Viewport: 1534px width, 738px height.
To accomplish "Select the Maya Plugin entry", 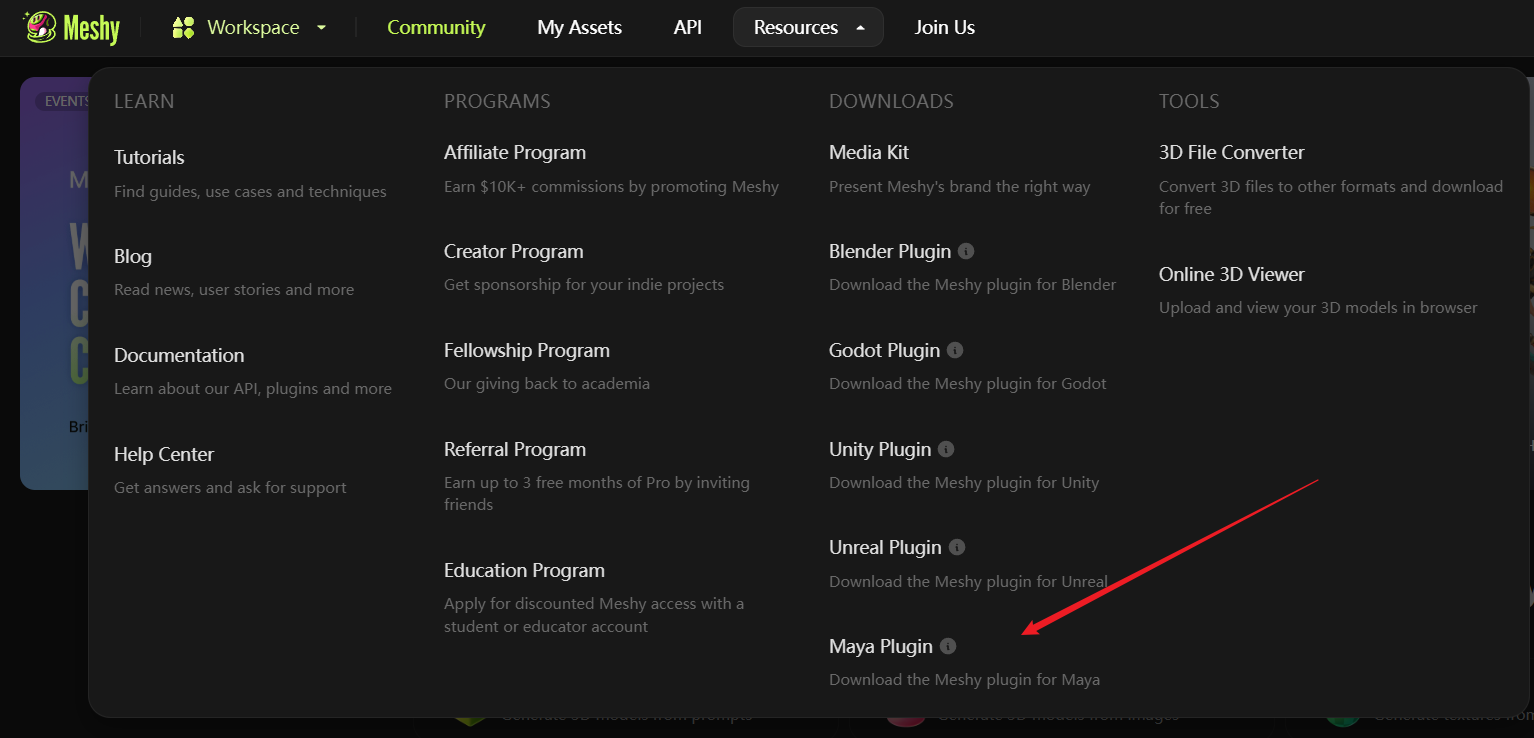I will point(881,646).
